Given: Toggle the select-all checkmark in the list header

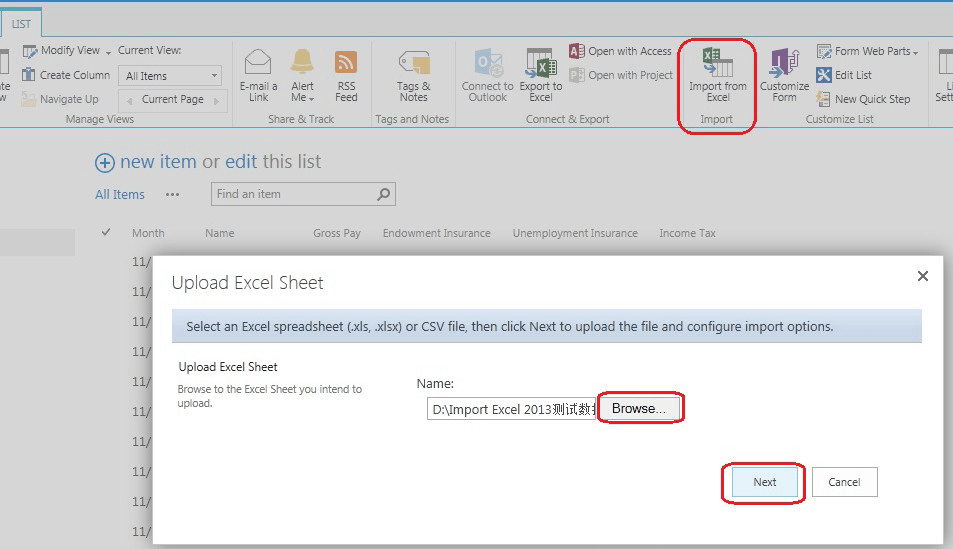Looking at the screenshot, I should coord(106,232).
